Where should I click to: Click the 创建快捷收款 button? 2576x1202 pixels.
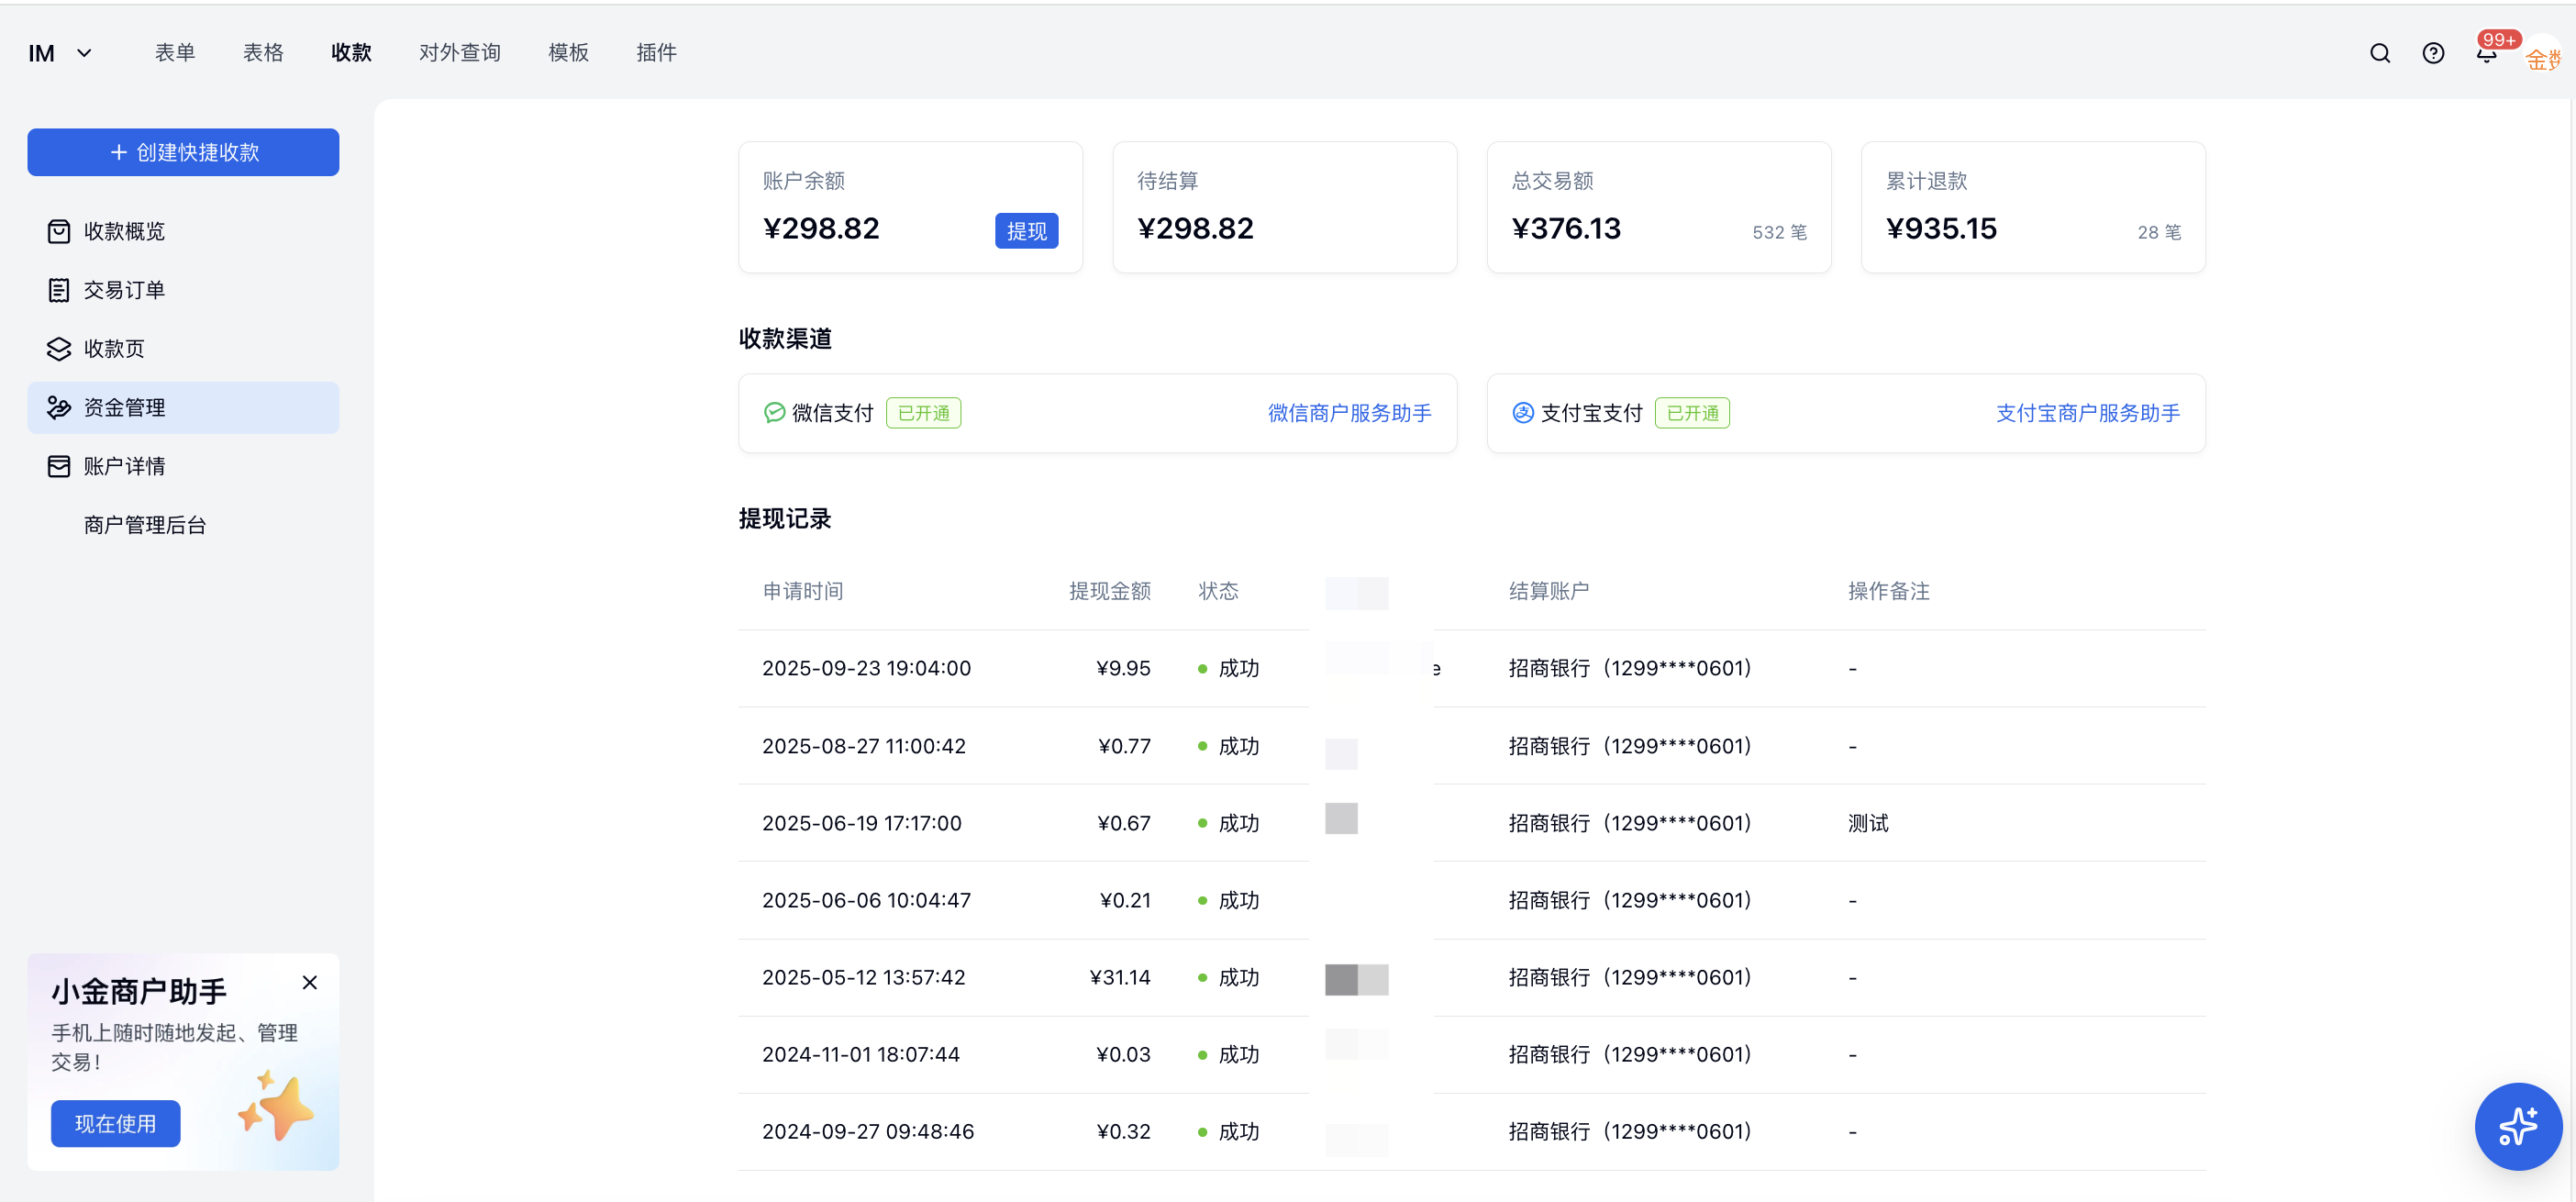coord(183,152)
